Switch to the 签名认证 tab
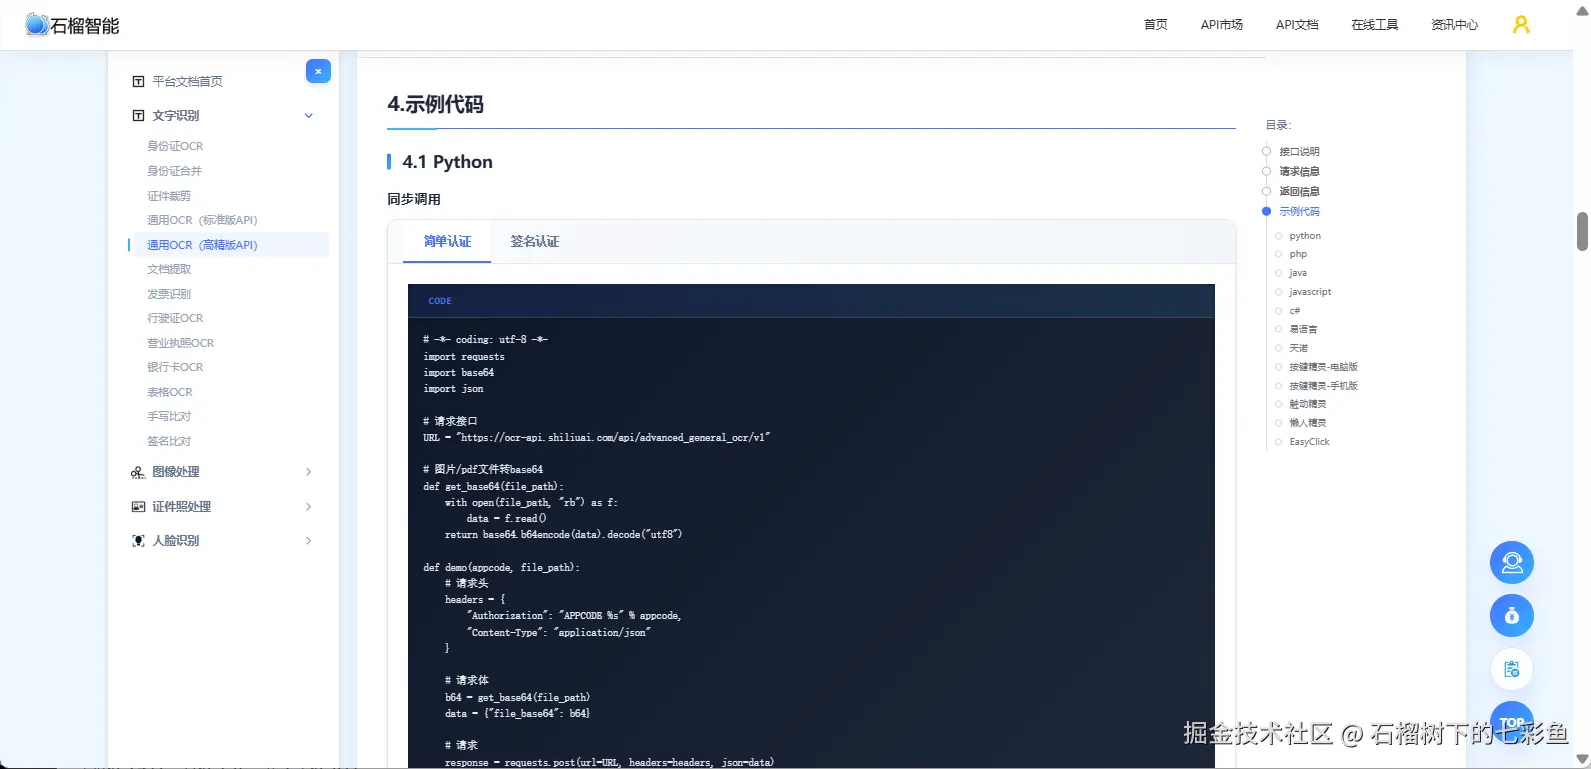Viewport: 1591px width, 769px height. pyautogui.click(x=535, y=242)
